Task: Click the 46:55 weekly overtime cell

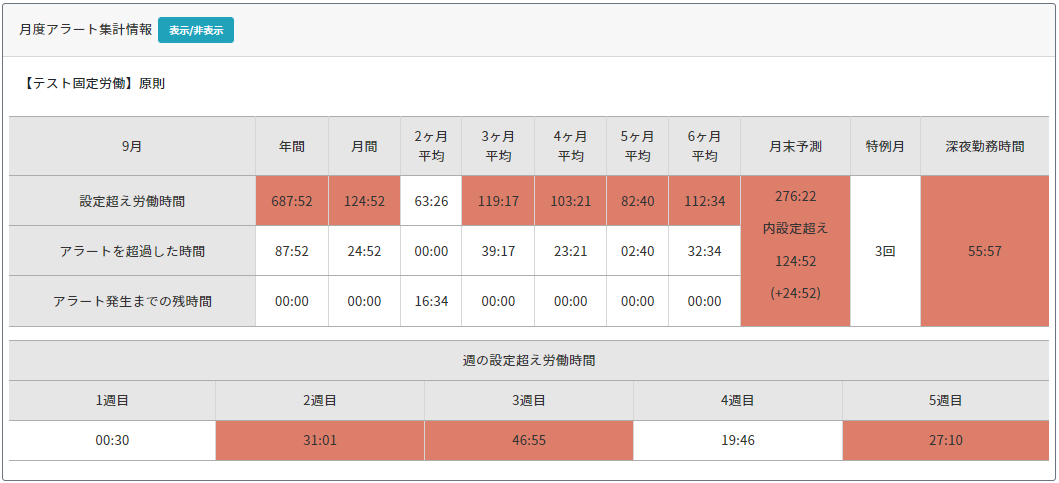Action: pyautogui.click(x=529, y=440)
